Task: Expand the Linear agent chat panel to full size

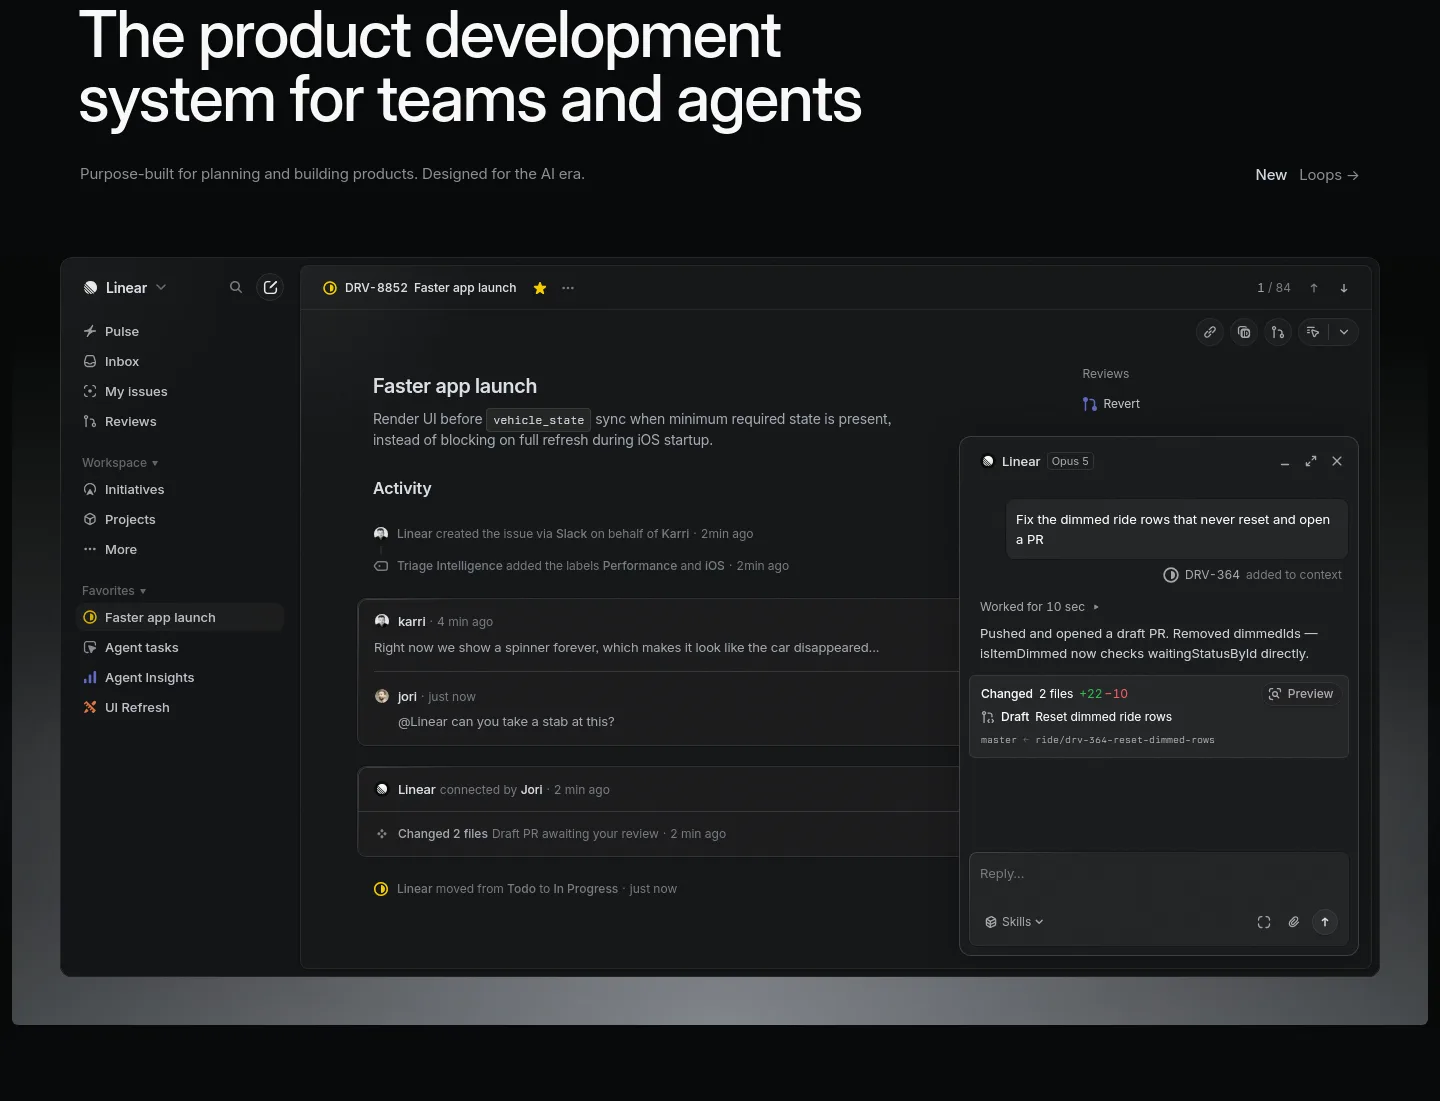Action: tap(1311, 461)
